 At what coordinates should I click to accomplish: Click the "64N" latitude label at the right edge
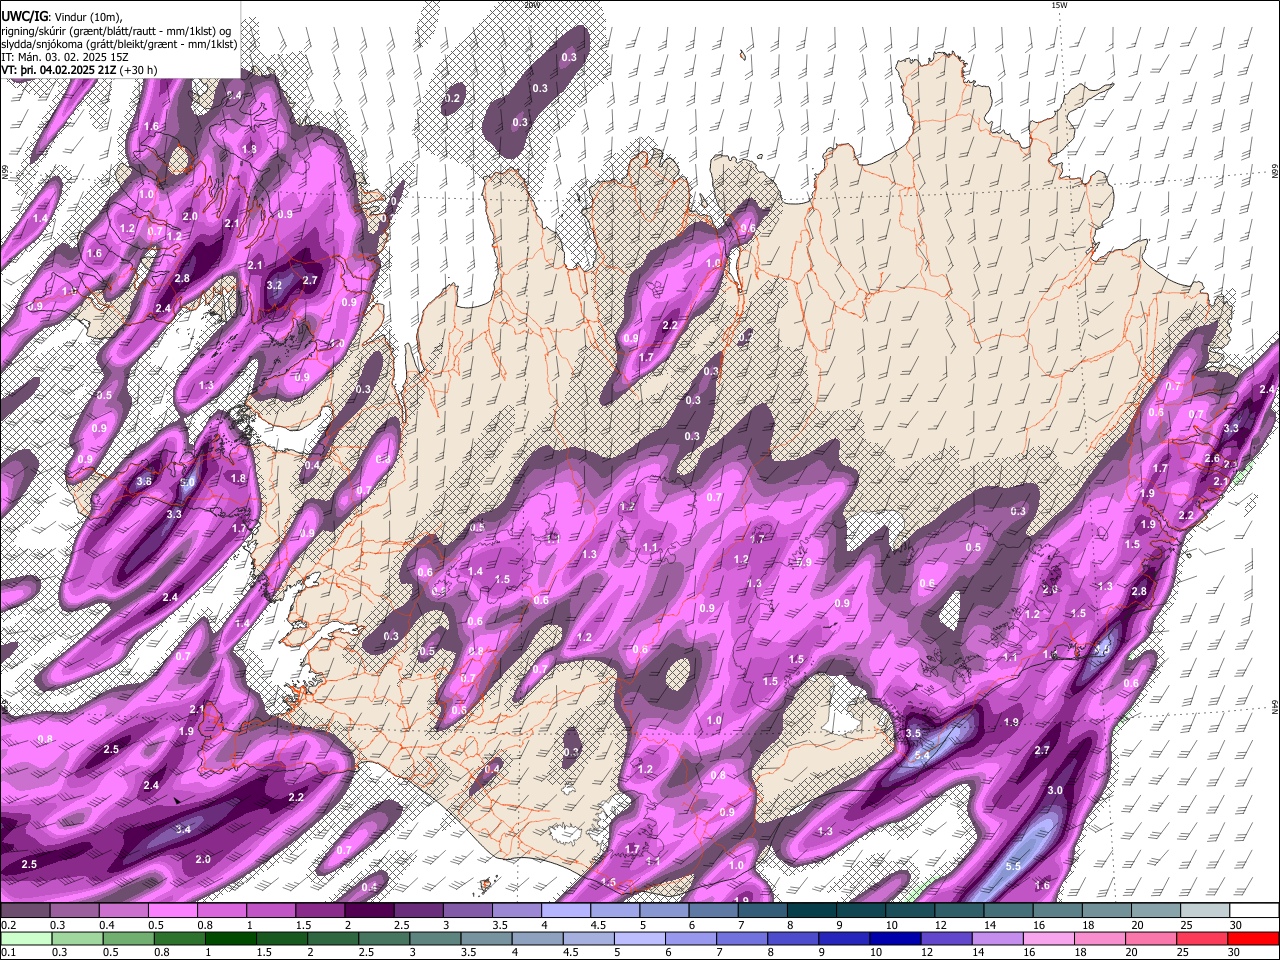1275,707
